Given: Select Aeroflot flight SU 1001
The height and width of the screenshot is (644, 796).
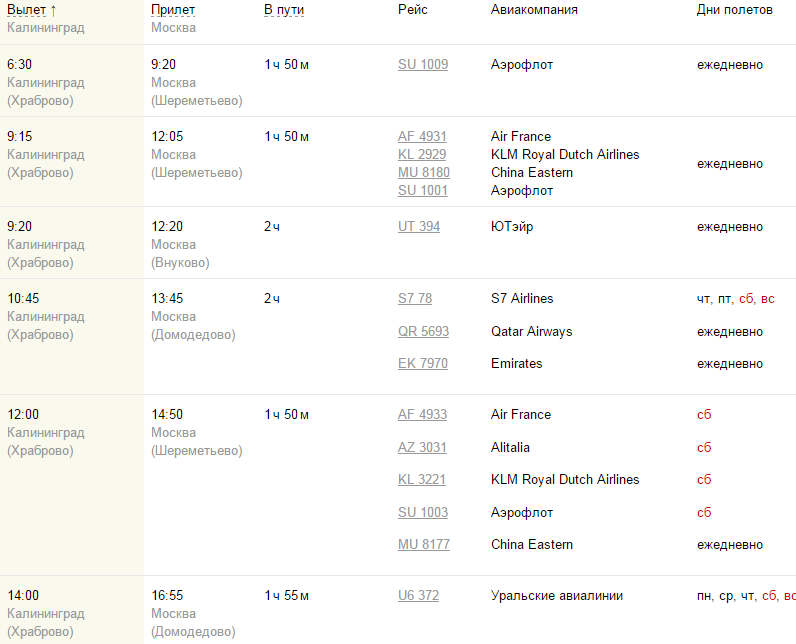Looking at the screenshot, I should (x=423, y=191).
